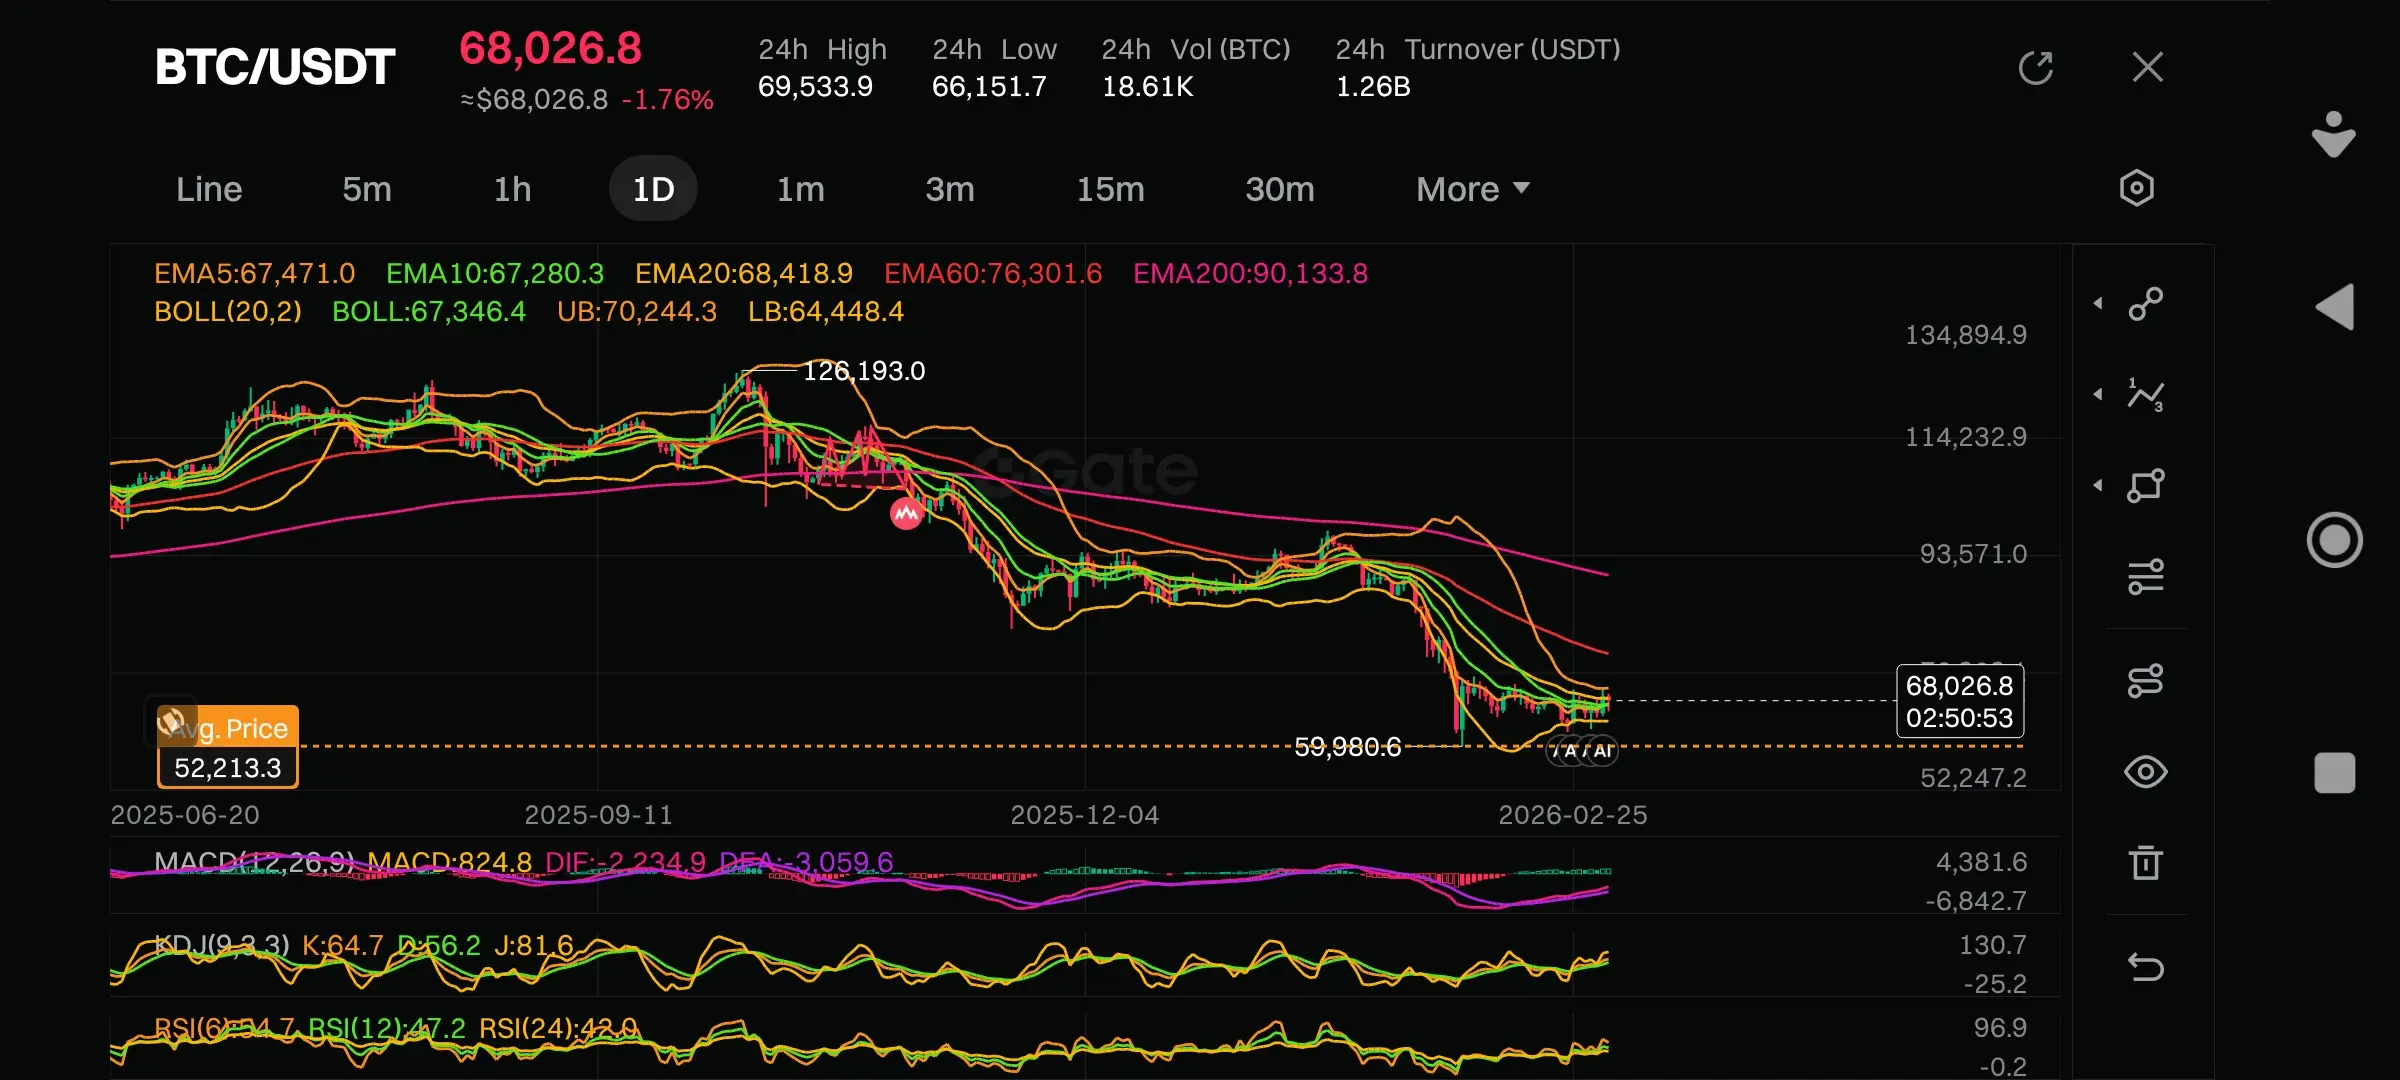Select the trend line drawing tool

pos(2145,303)
